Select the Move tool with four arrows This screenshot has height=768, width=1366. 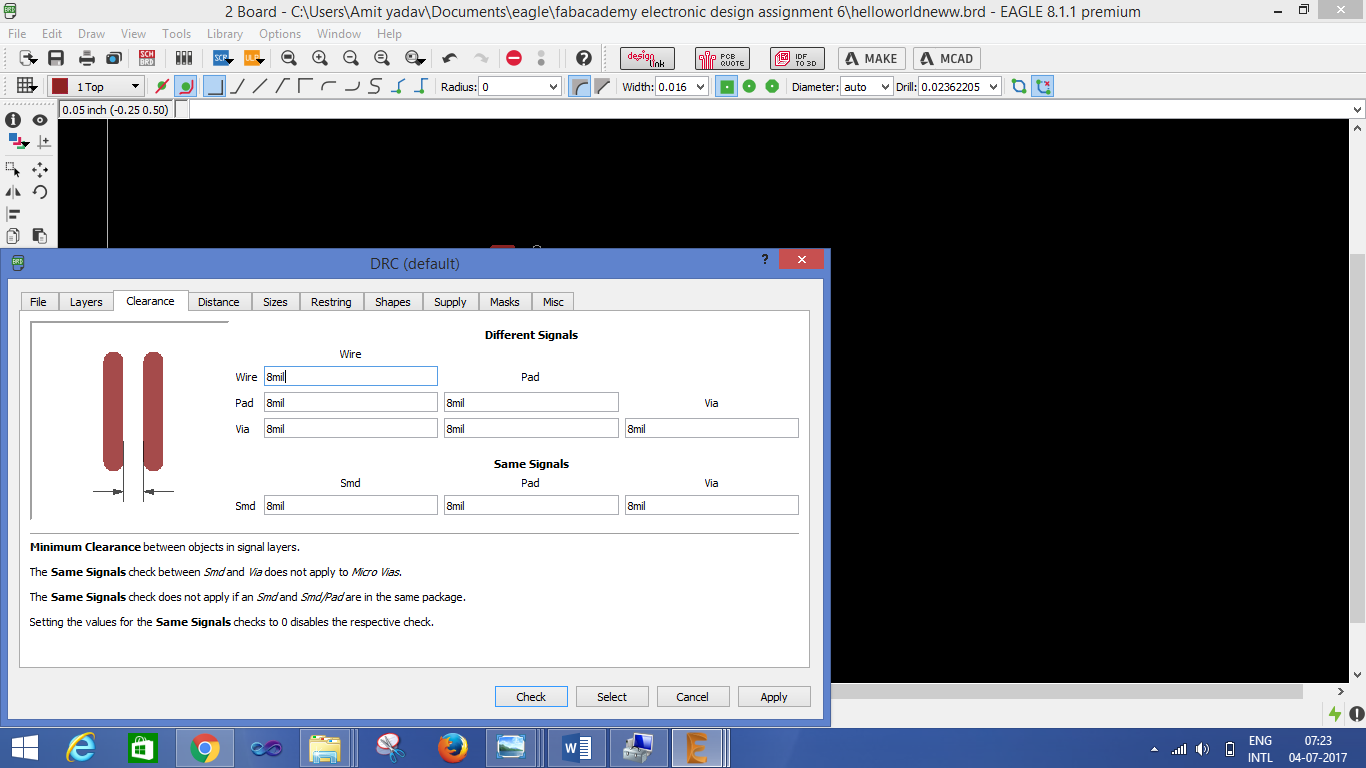tap(40, 169)
